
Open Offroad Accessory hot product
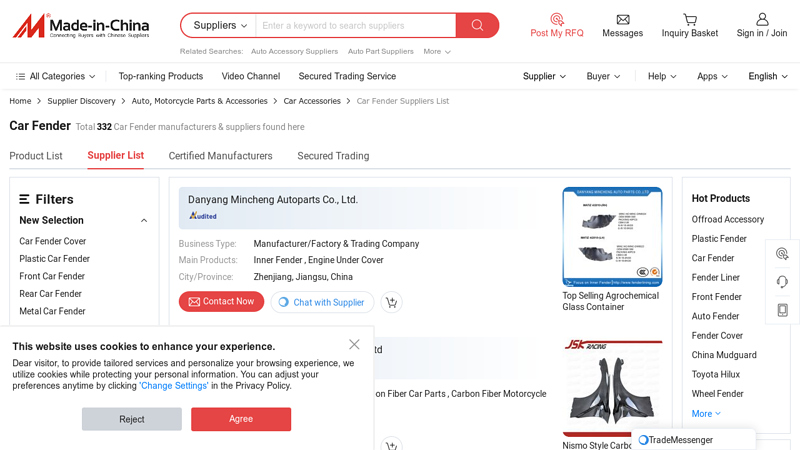tap(728, 219)
